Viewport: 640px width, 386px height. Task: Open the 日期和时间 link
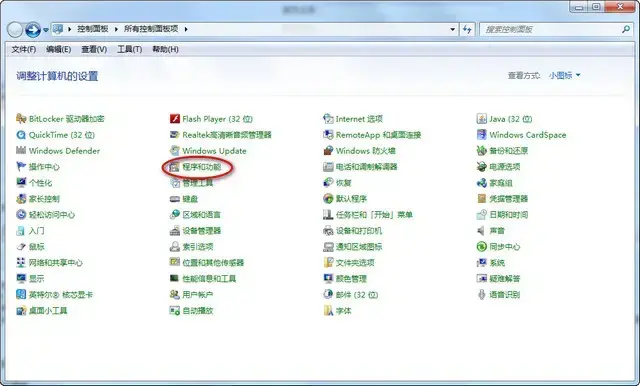[509, 215]
